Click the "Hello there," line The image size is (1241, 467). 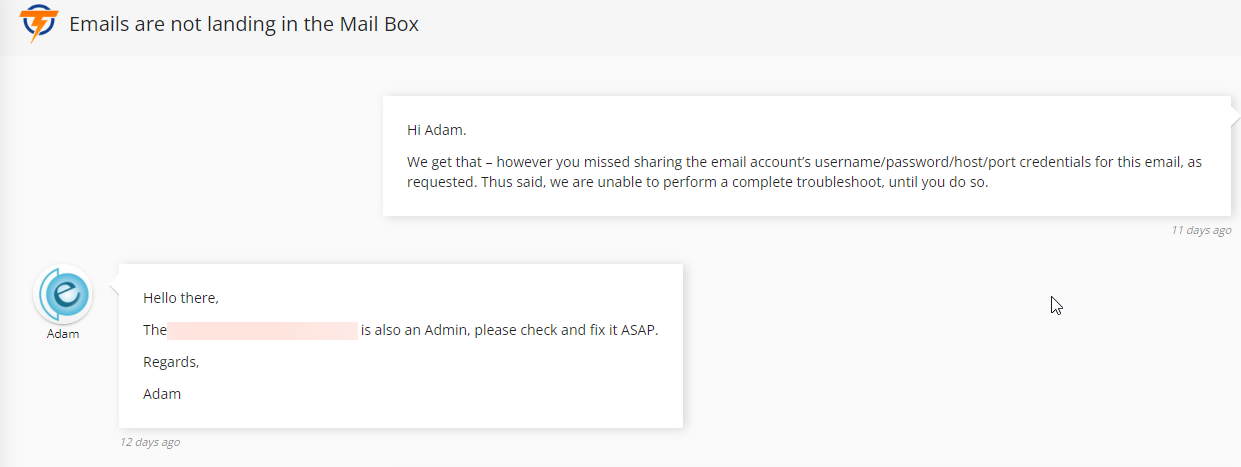(x=181, y=298)
